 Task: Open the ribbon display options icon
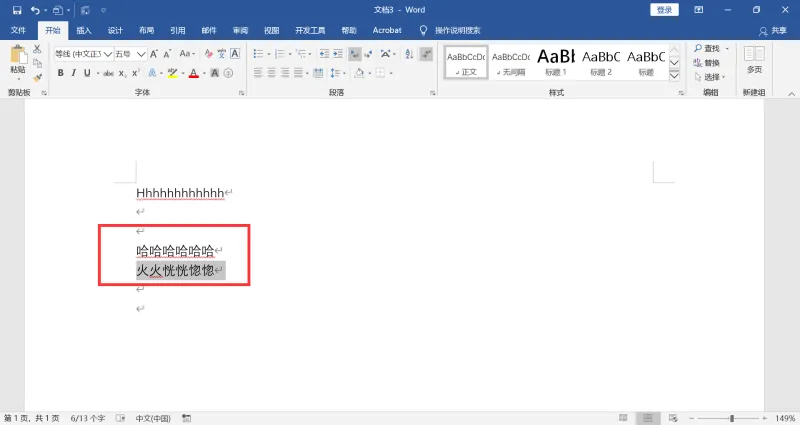pos(698,10)
